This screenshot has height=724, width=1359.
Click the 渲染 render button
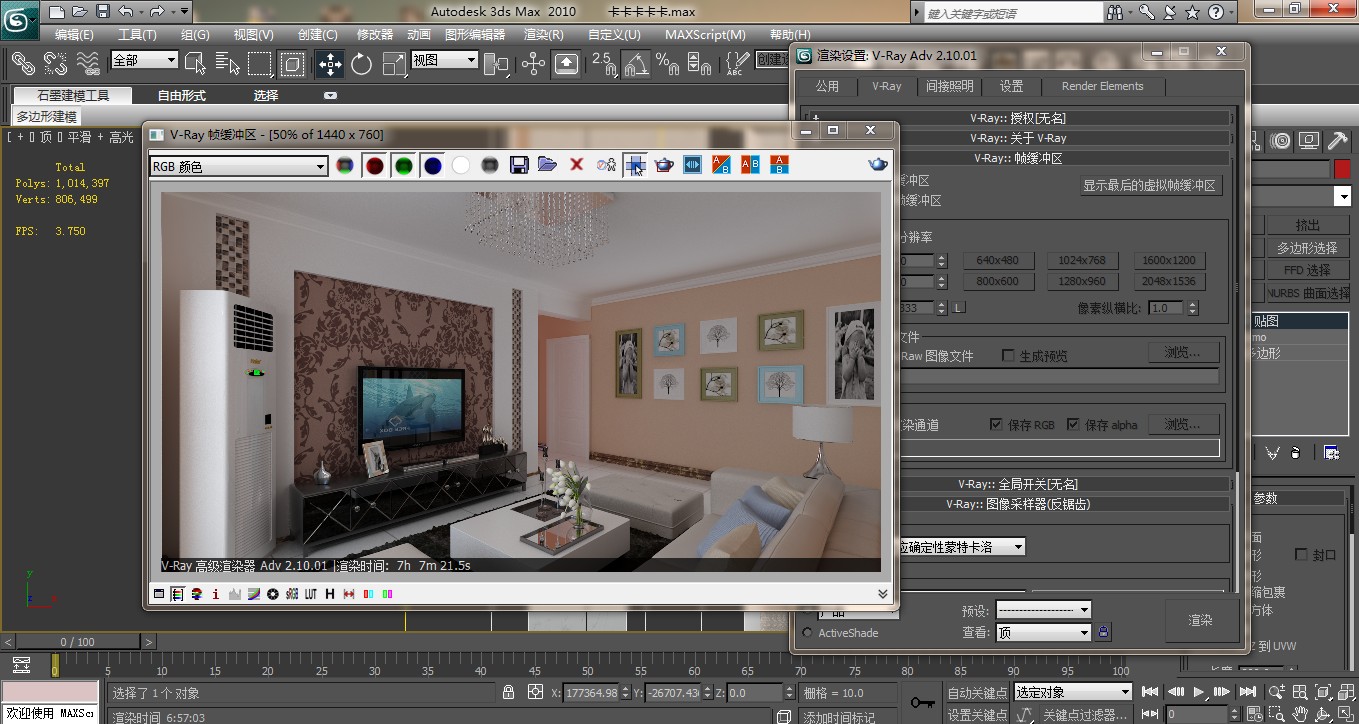1201,621
